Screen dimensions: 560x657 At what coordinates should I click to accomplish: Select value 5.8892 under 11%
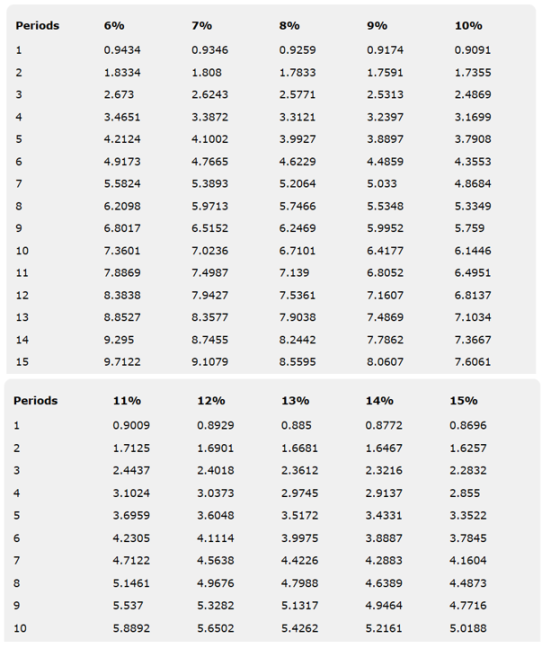(131, 628)
